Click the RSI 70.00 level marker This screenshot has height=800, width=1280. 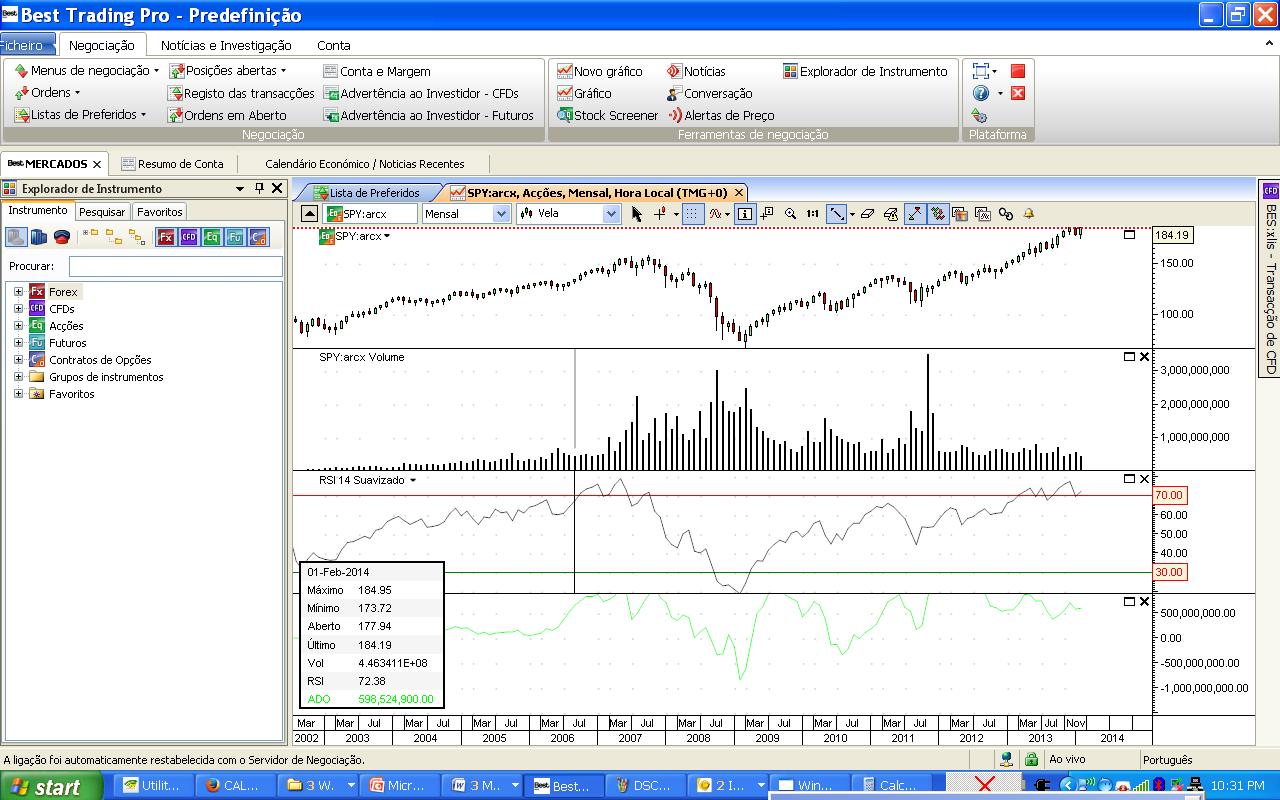tap(1168, 495)
